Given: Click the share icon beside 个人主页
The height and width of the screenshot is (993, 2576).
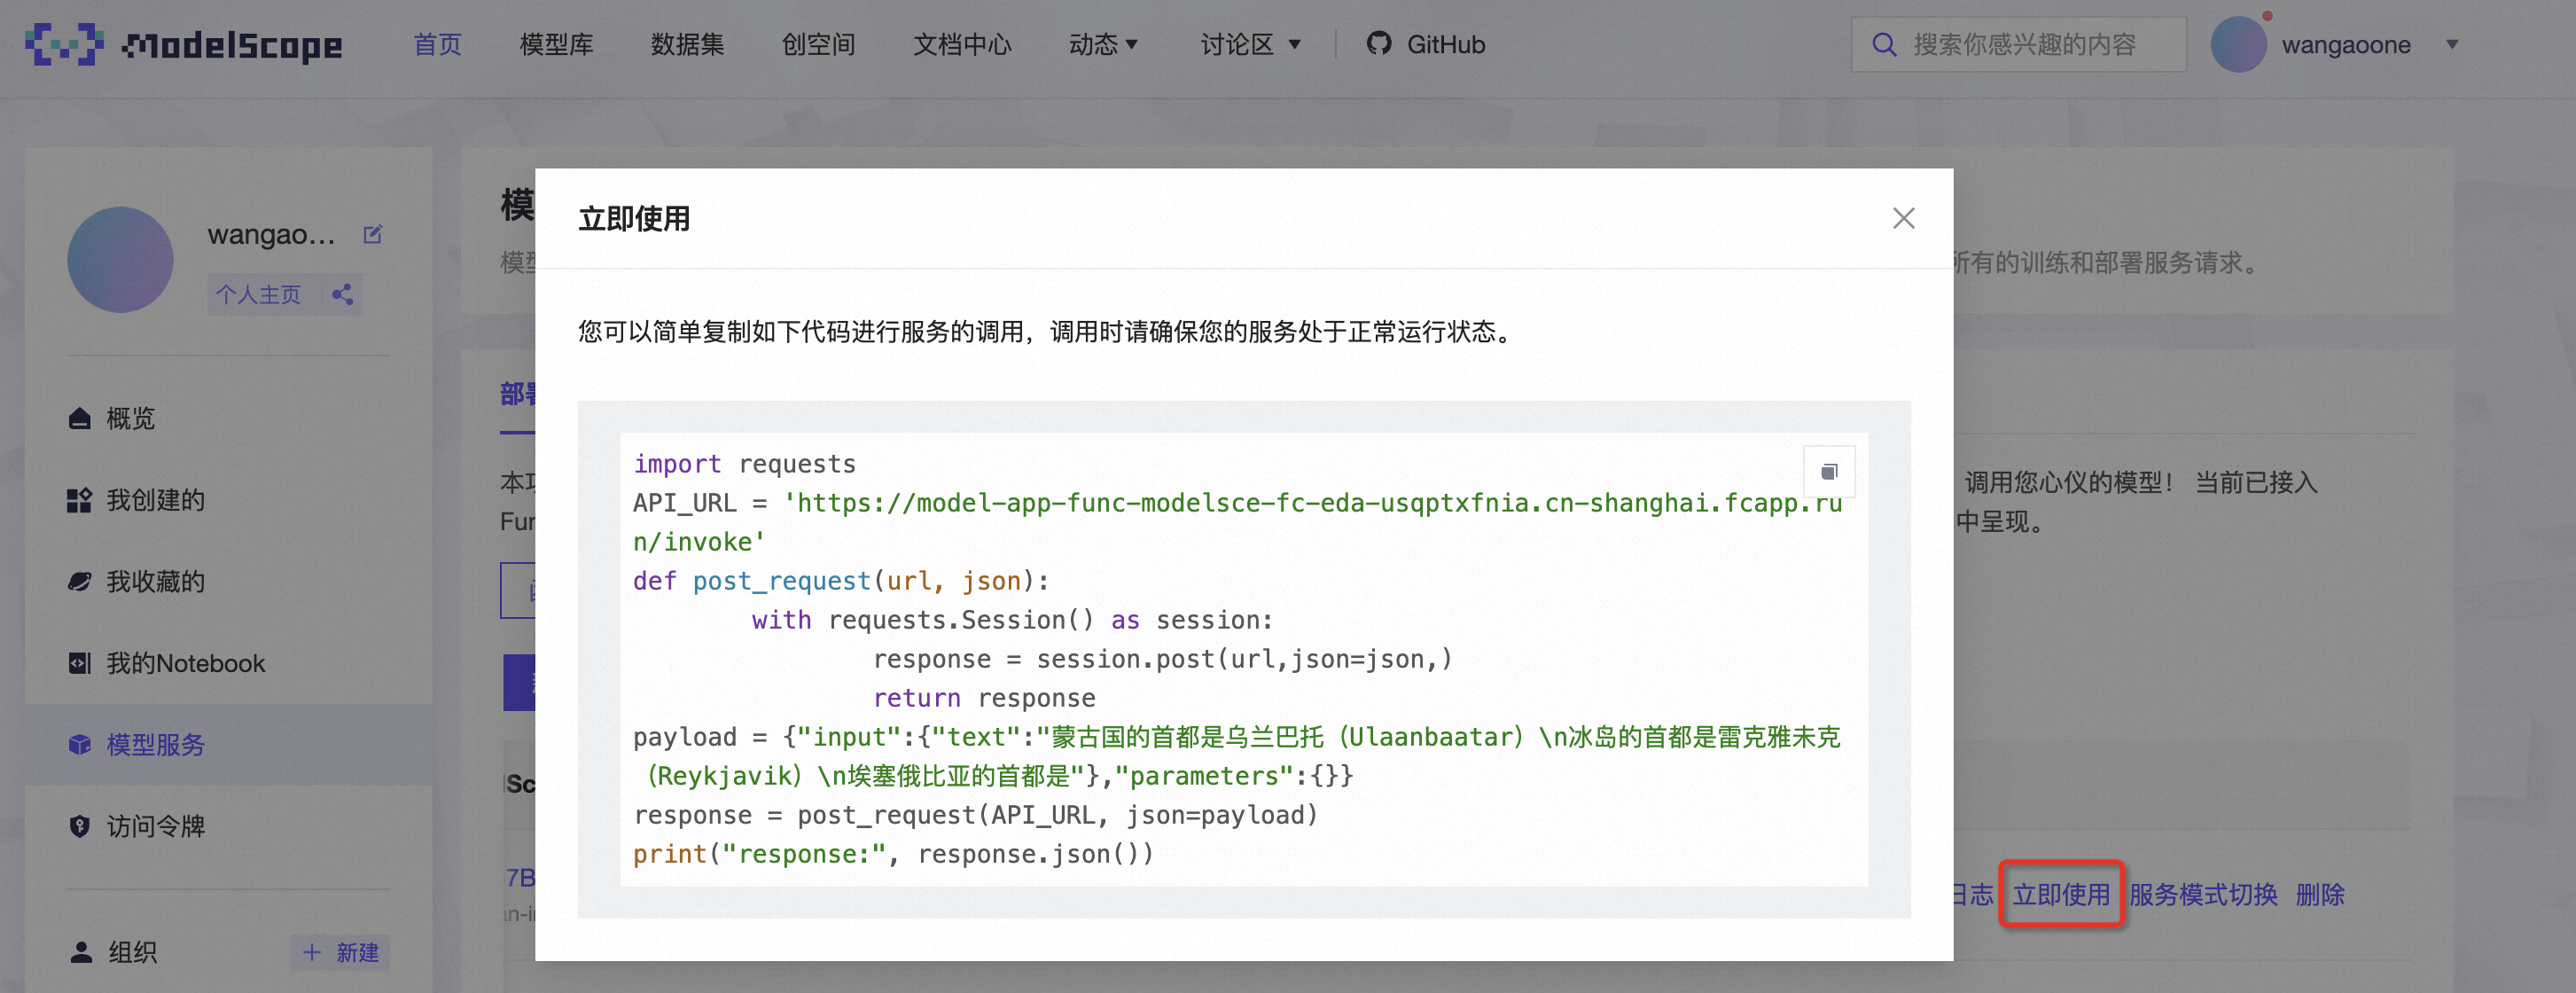Looking at the screenshot, I should 342,294.
